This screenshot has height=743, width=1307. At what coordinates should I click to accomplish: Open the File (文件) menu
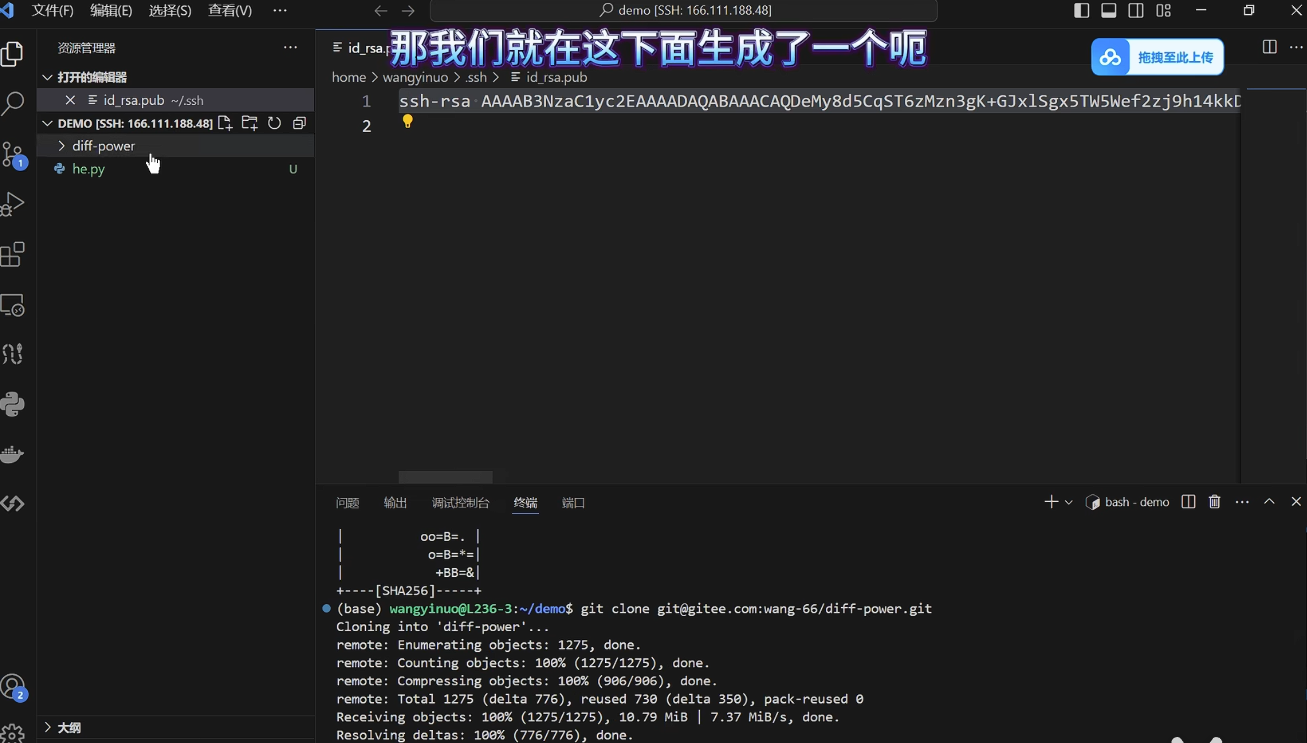pos(53,11)
